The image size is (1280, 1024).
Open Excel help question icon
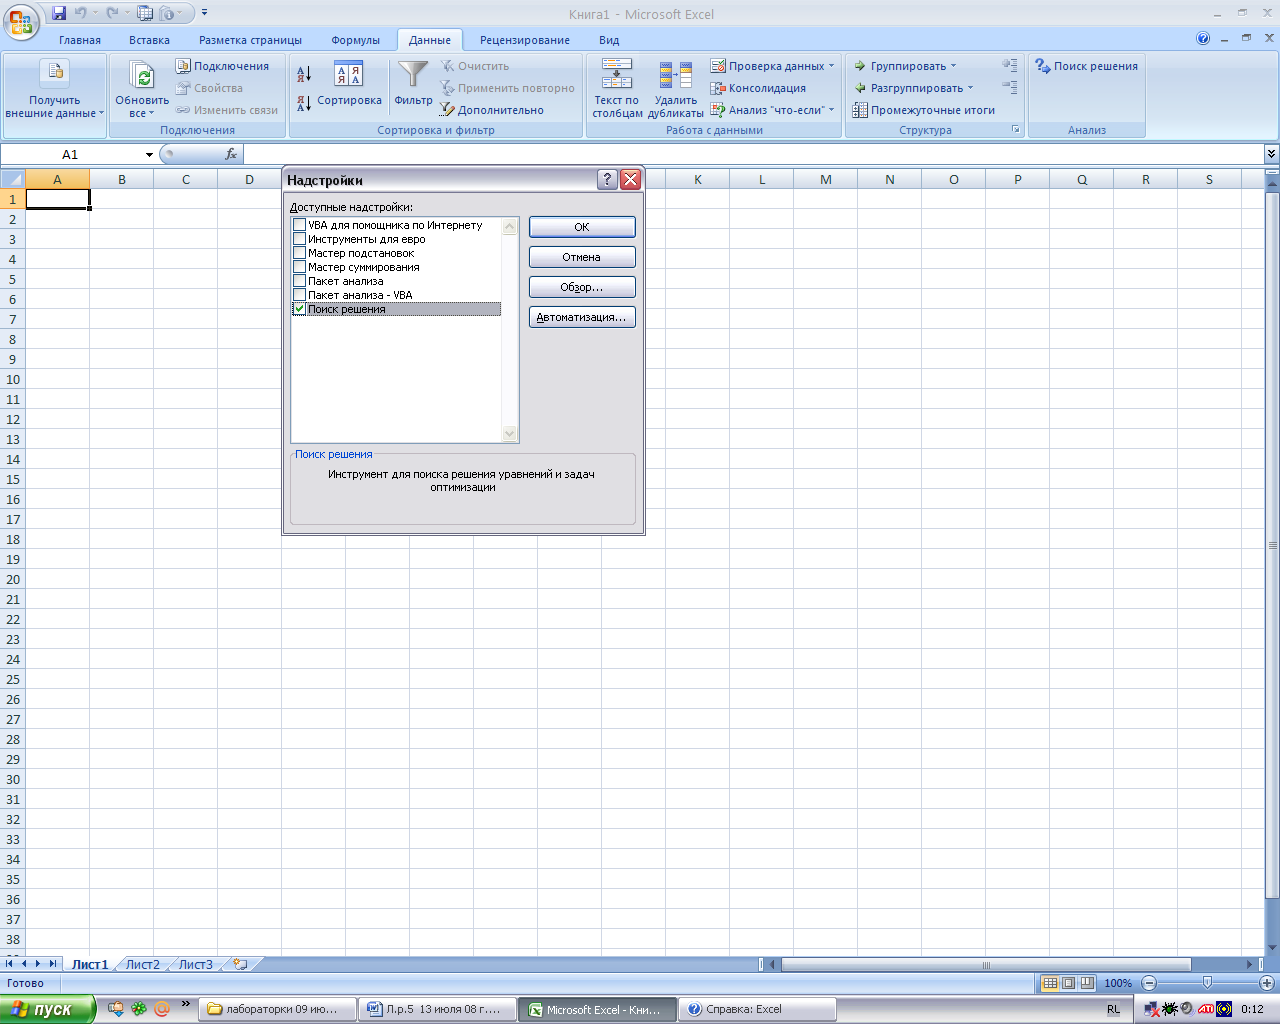[x=1203, y=39]
